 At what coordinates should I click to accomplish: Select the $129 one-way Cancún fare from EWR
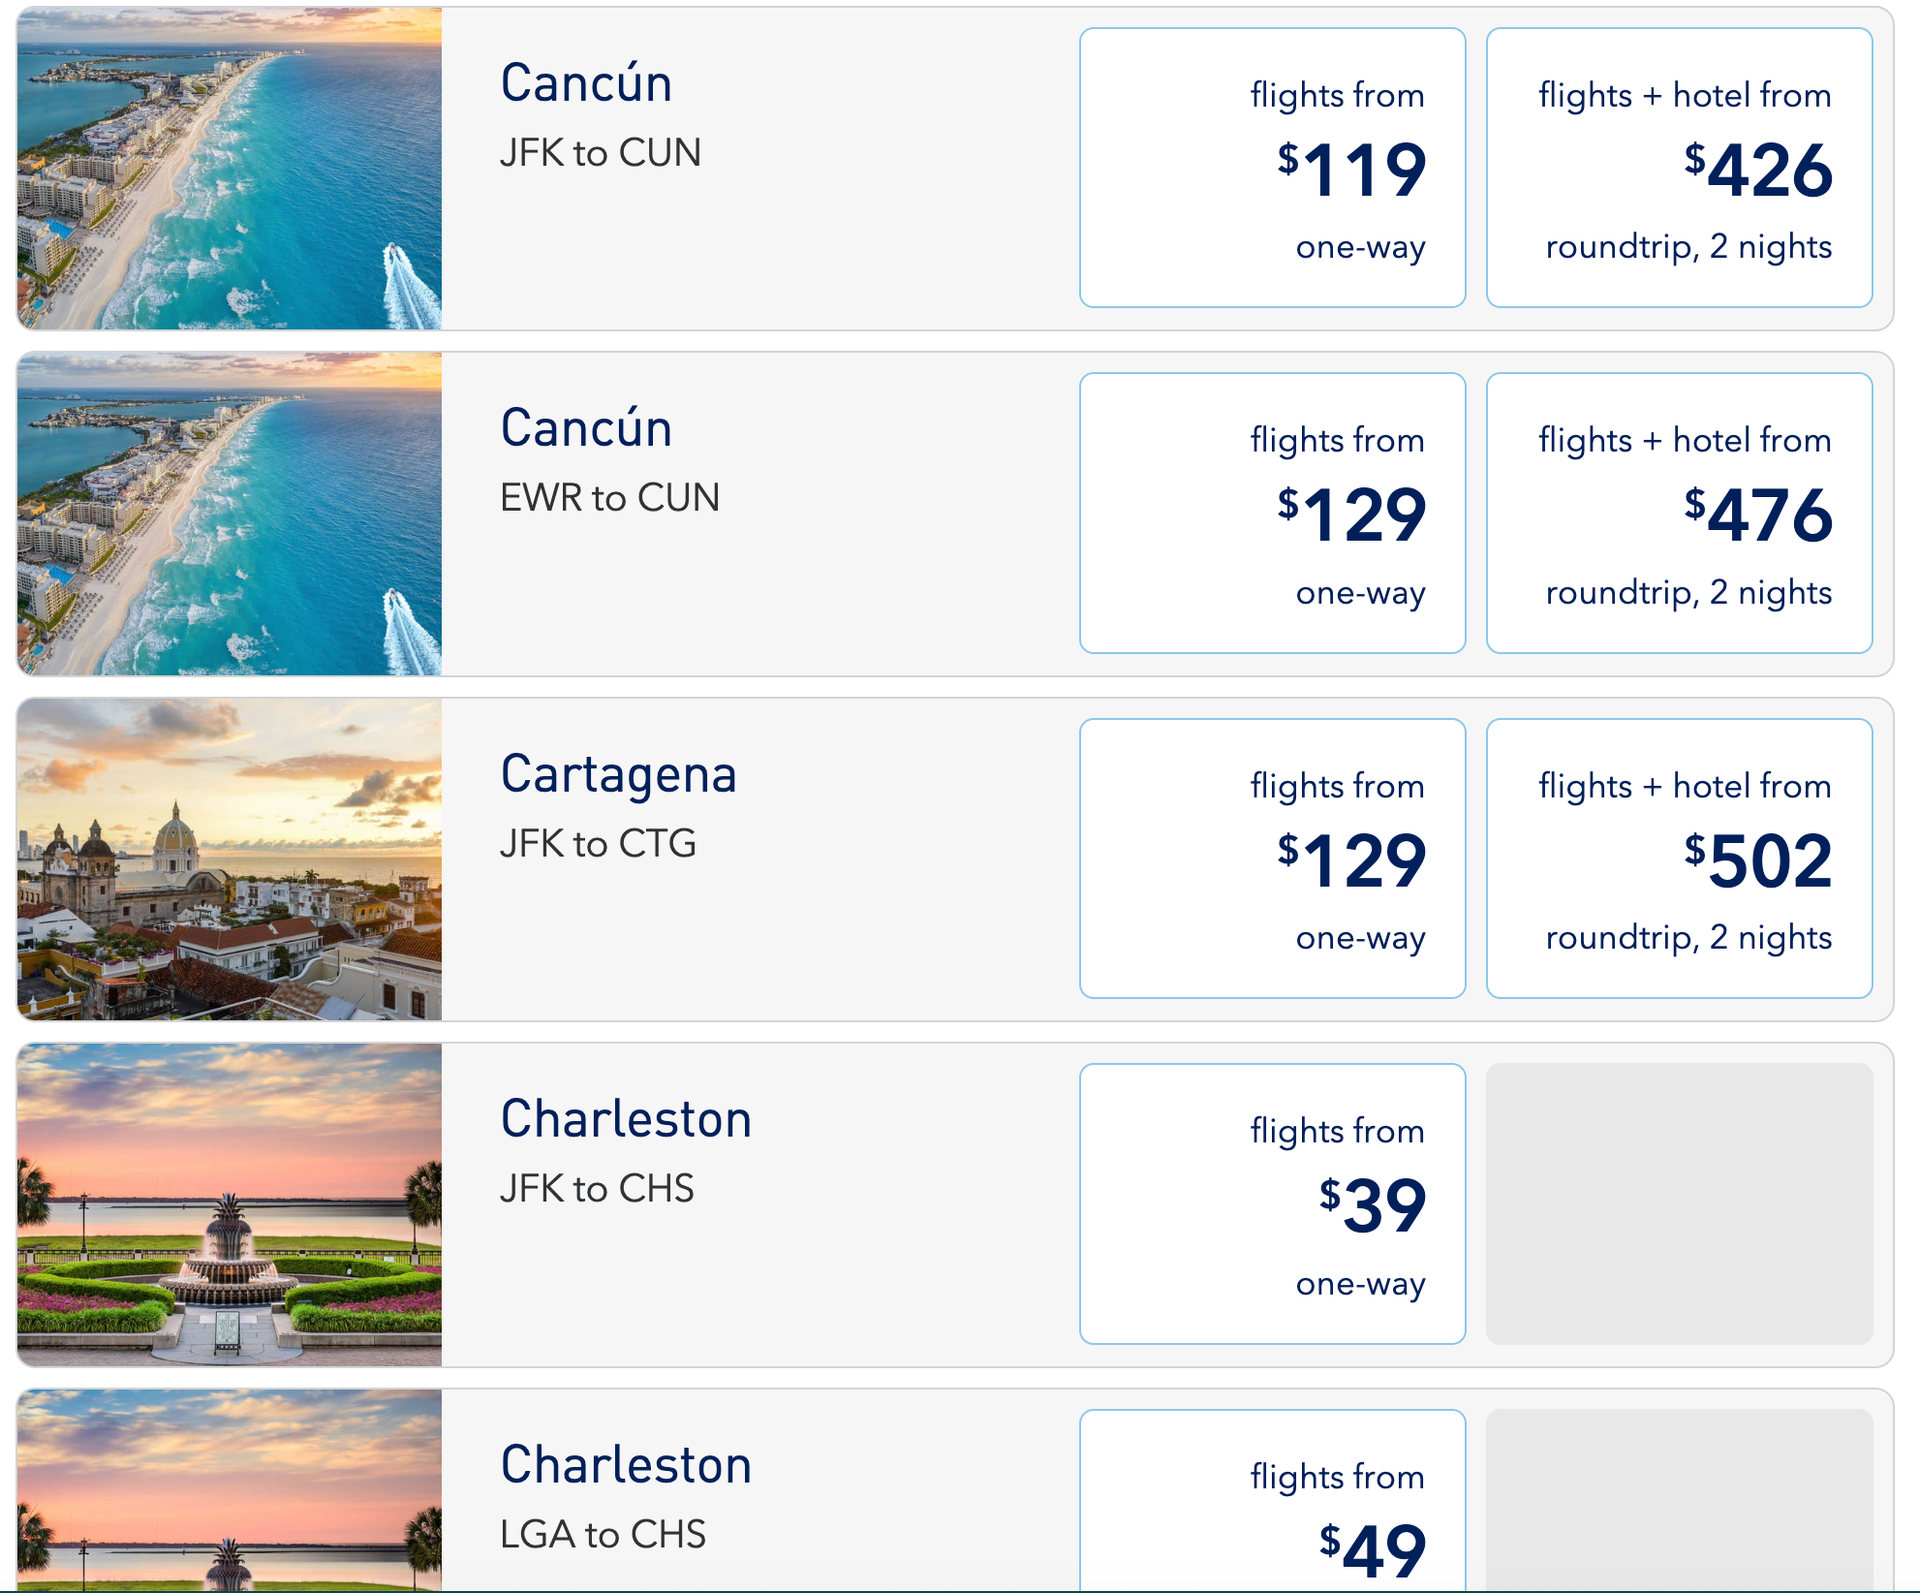(x=1271, y=514)
